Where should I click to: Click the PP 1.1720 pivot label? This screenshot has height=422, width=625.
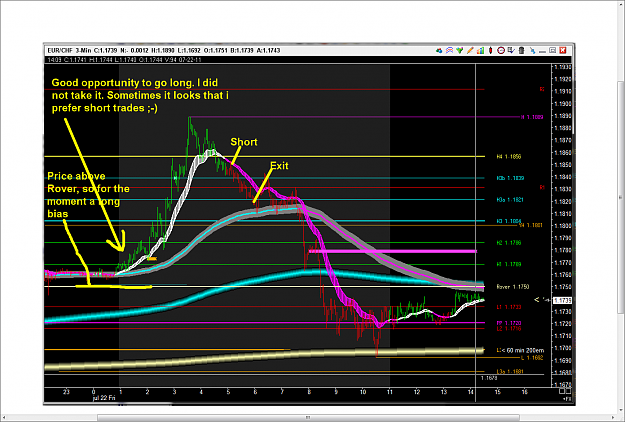pos(509,323)
